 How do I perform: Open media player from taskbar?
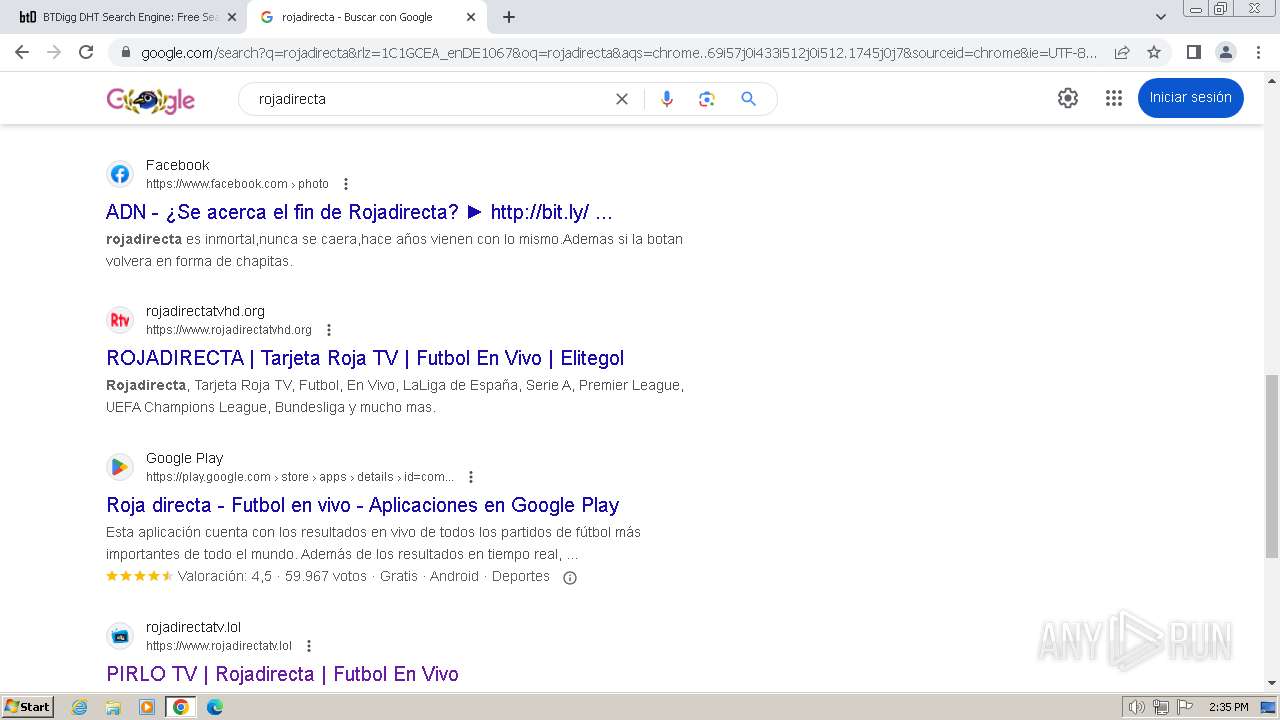[x=147, y=707]
